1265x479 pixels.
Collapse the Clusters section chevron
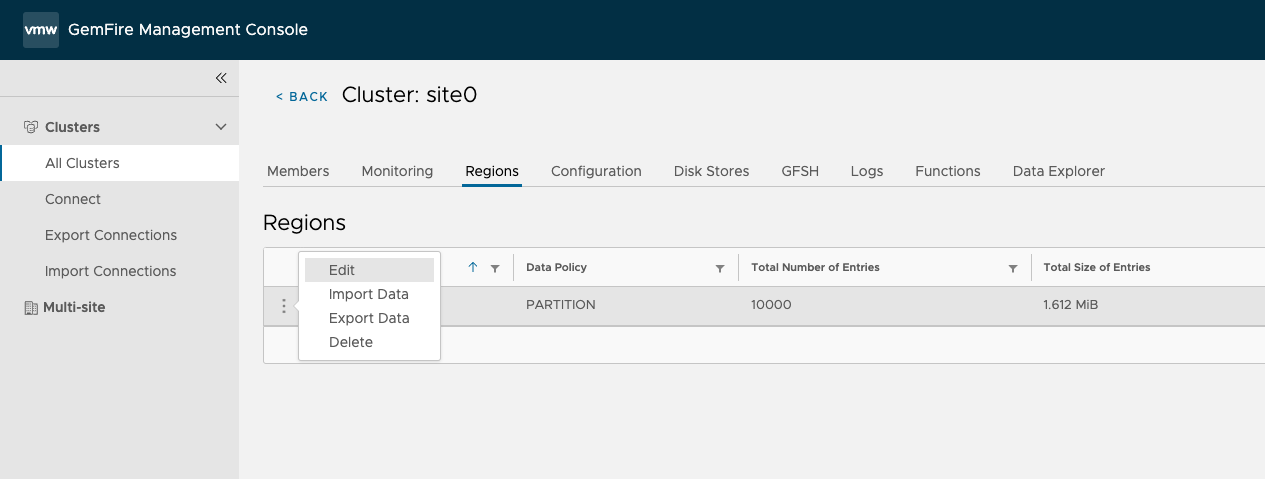pos(222,127)
